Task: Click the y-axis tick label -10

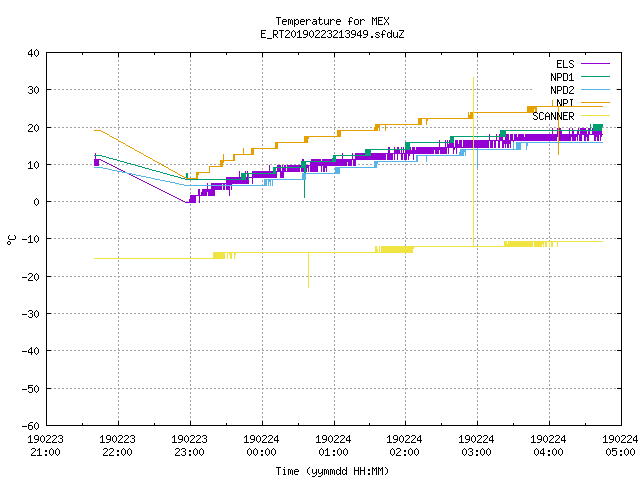Action: click(31, 239)
